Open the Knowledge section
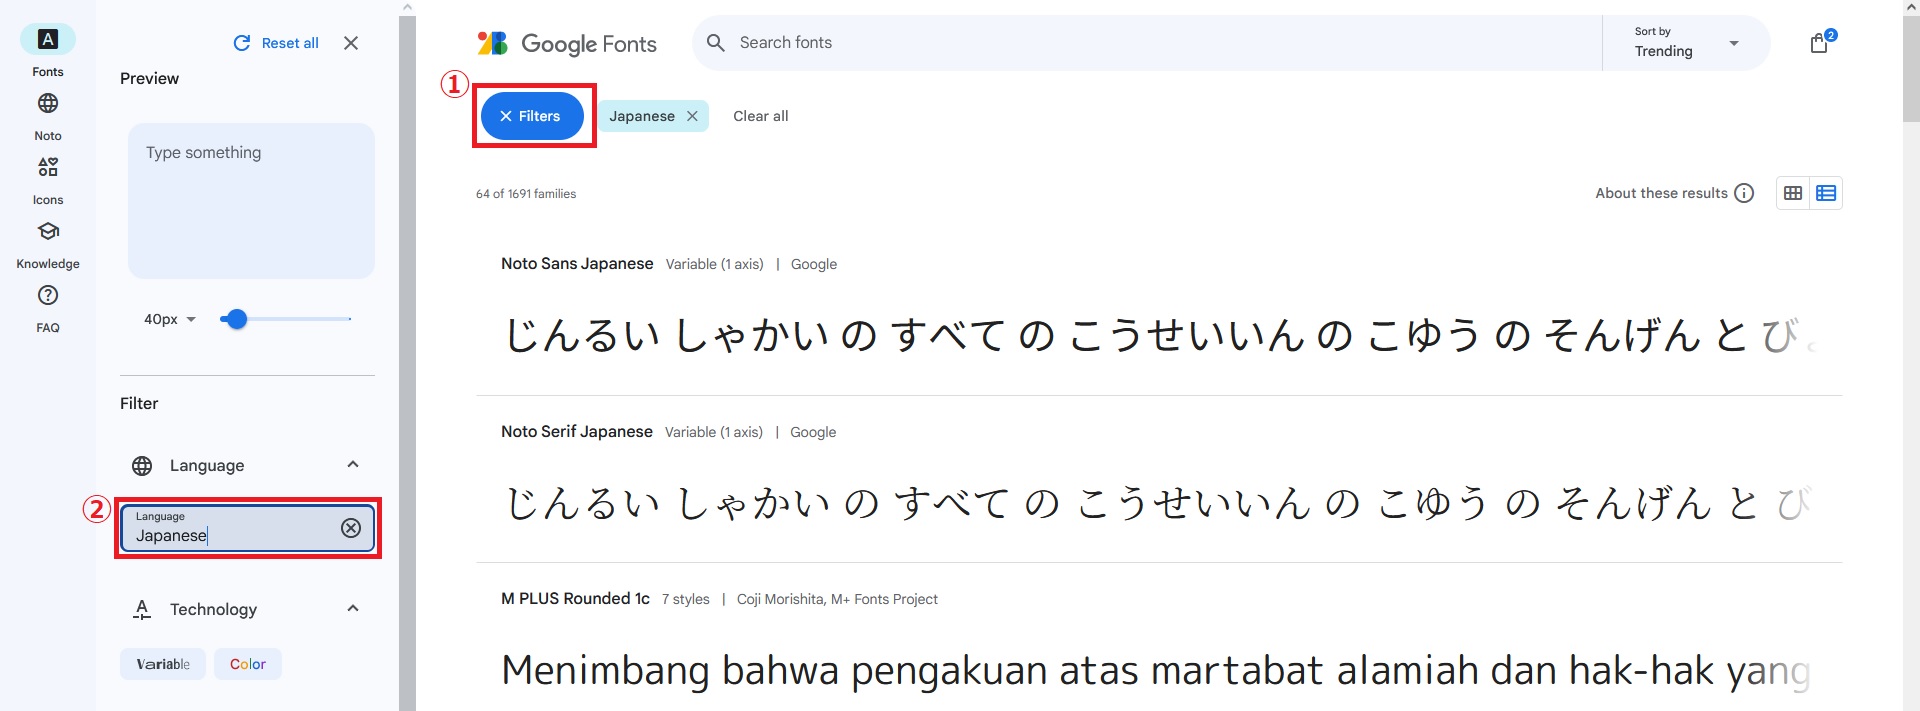 tap(48, 231)
